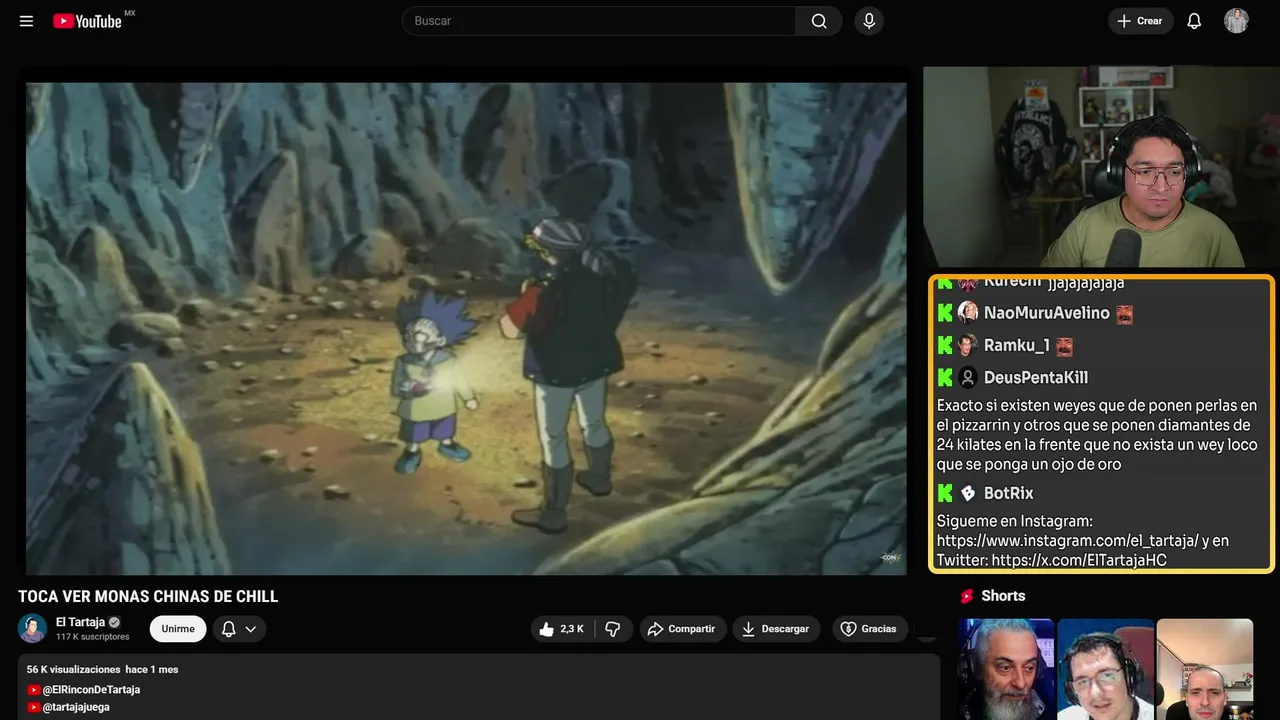Open the short with the headset man
Image resolution: width=1280 pixels, height=720 pixels.
coord(1105,669)
